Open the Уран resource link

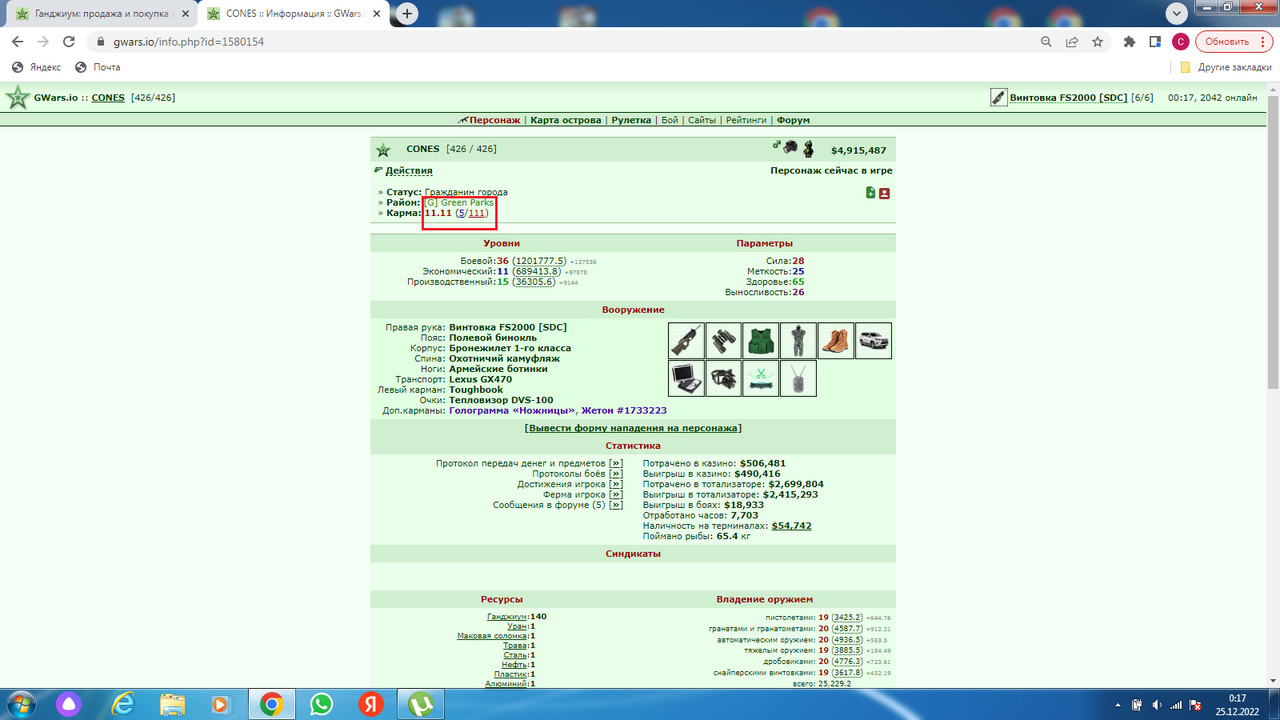tap(518, 626)
